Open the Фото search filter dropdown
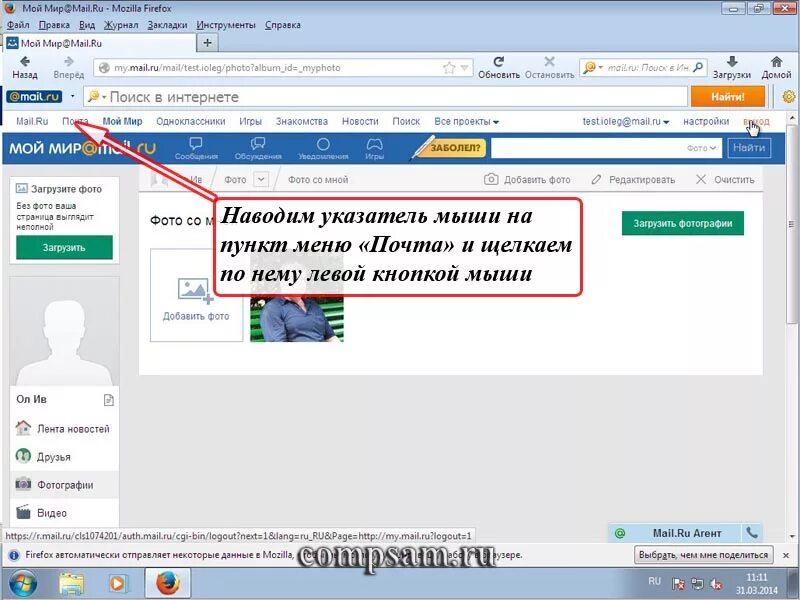This screenshot has height=600, width=800. (701, 148)
